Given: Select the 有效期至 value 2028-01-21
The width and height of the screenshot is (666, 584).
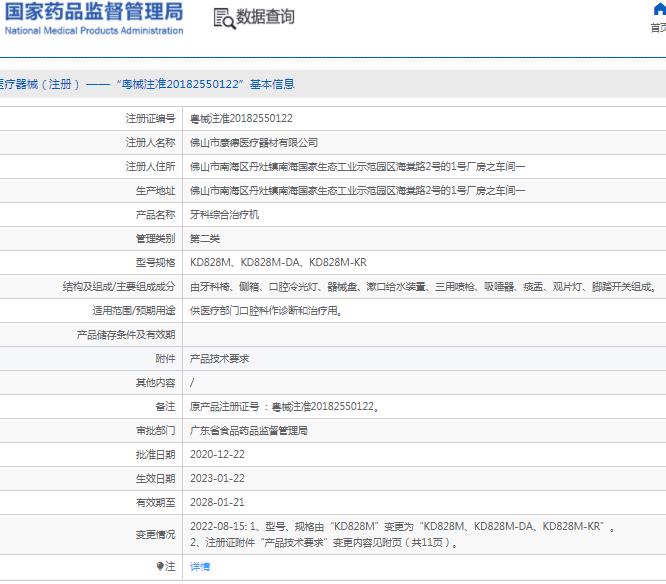Looking at the screenshot, I should pos(217,502).
